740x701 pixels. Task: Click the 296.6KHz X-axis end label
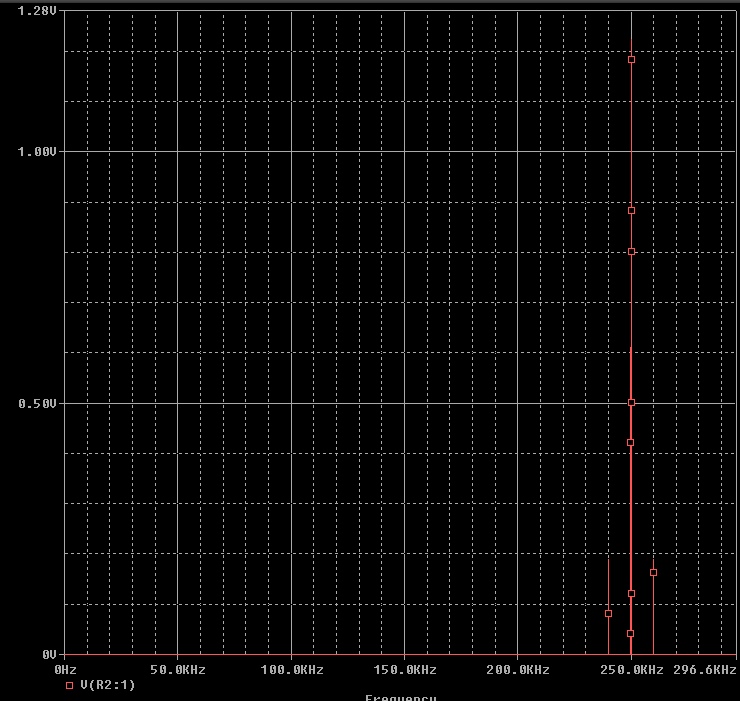coord(704,669)
